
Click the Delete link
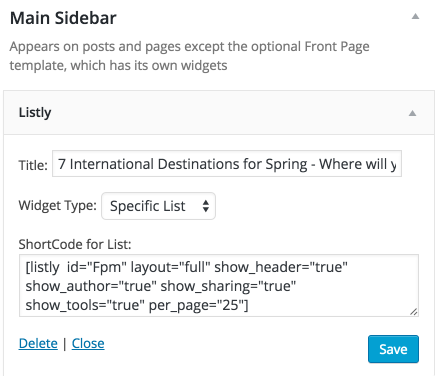coord(38,343)
